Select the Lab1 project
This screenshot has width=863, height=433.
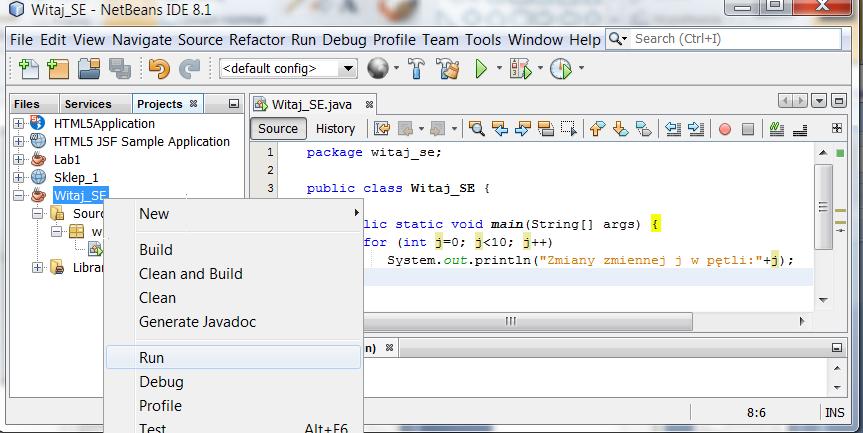coord(67,160)
